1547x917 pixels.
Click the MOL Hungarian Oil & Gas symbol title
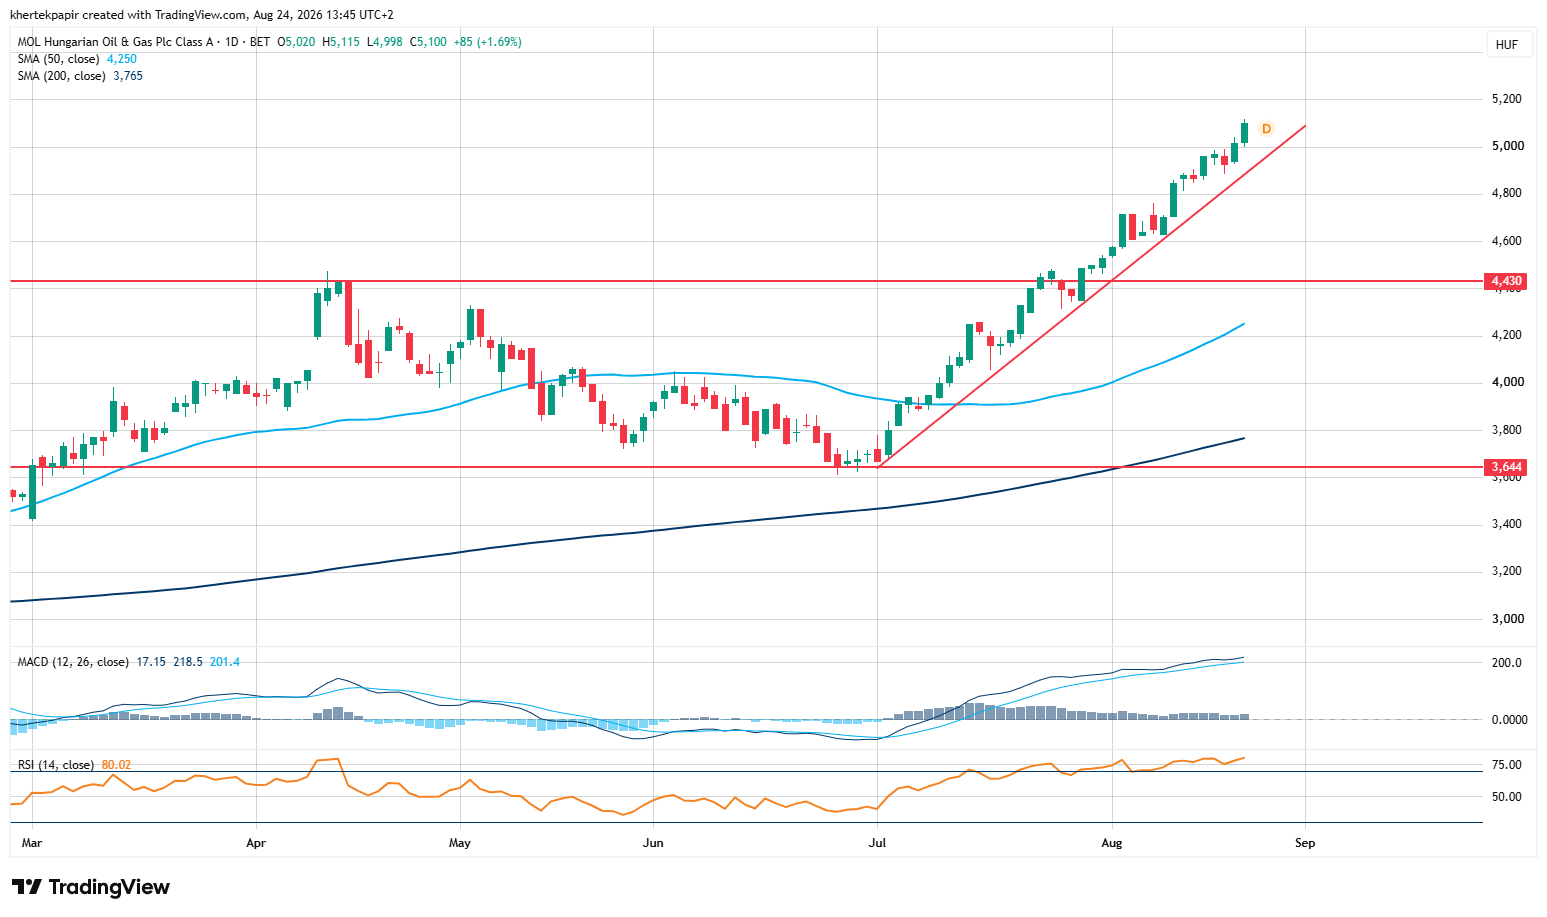tap(116, 42)
